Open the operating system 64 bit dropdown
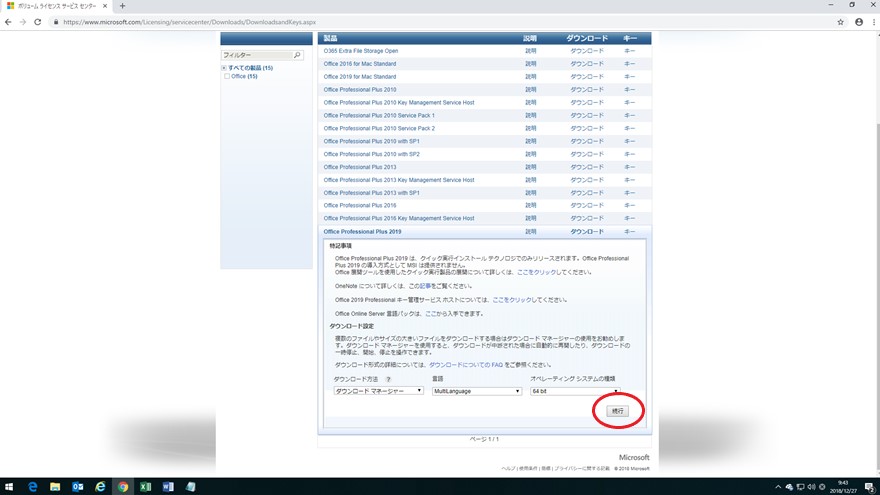 (x=575, y=391)
